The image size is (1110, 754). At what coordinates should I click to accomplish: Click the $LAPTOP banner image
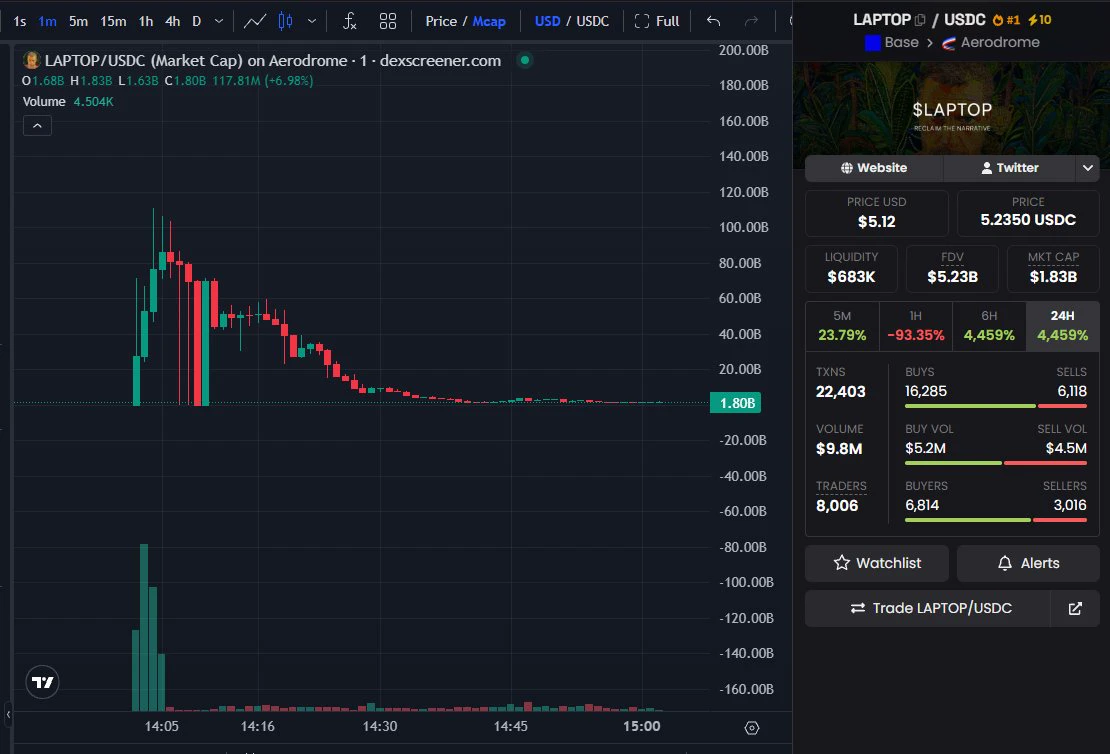point(951,108)
